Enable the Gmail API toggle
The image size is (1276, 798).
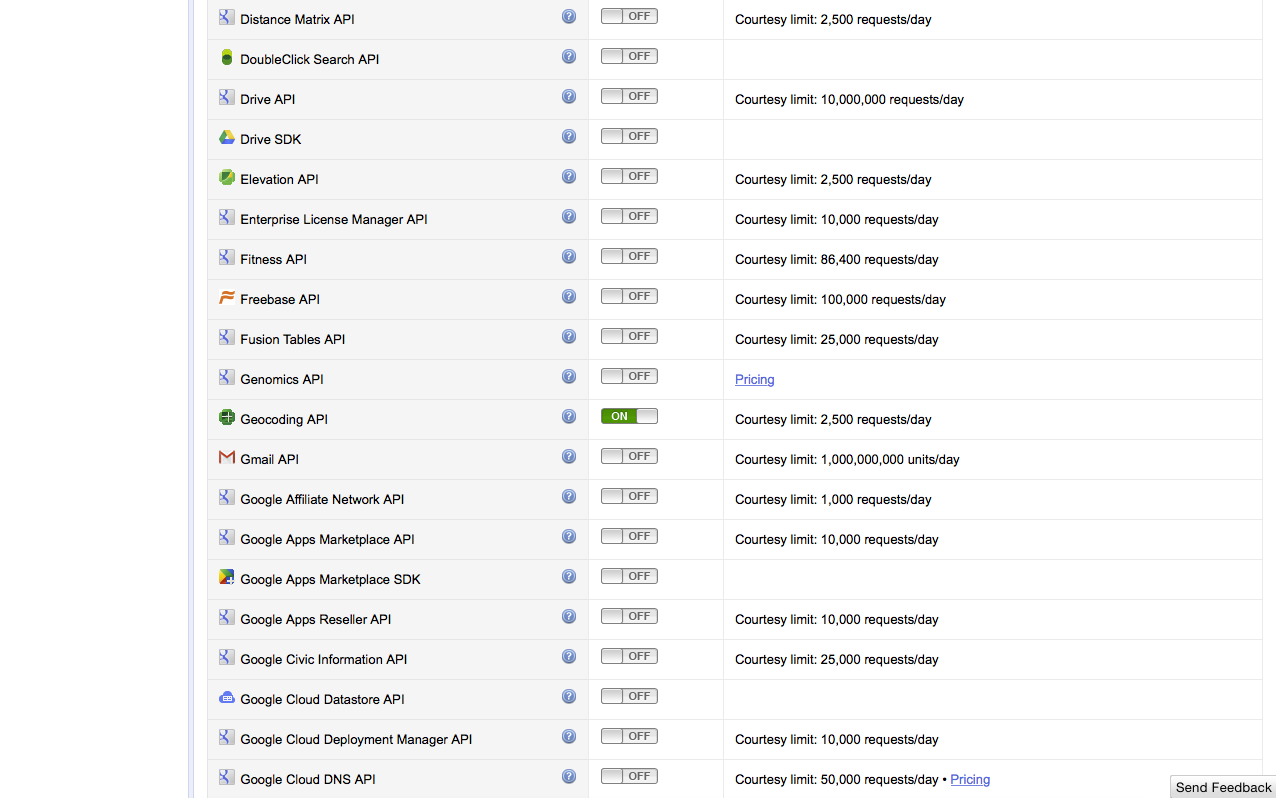point(629,456)
